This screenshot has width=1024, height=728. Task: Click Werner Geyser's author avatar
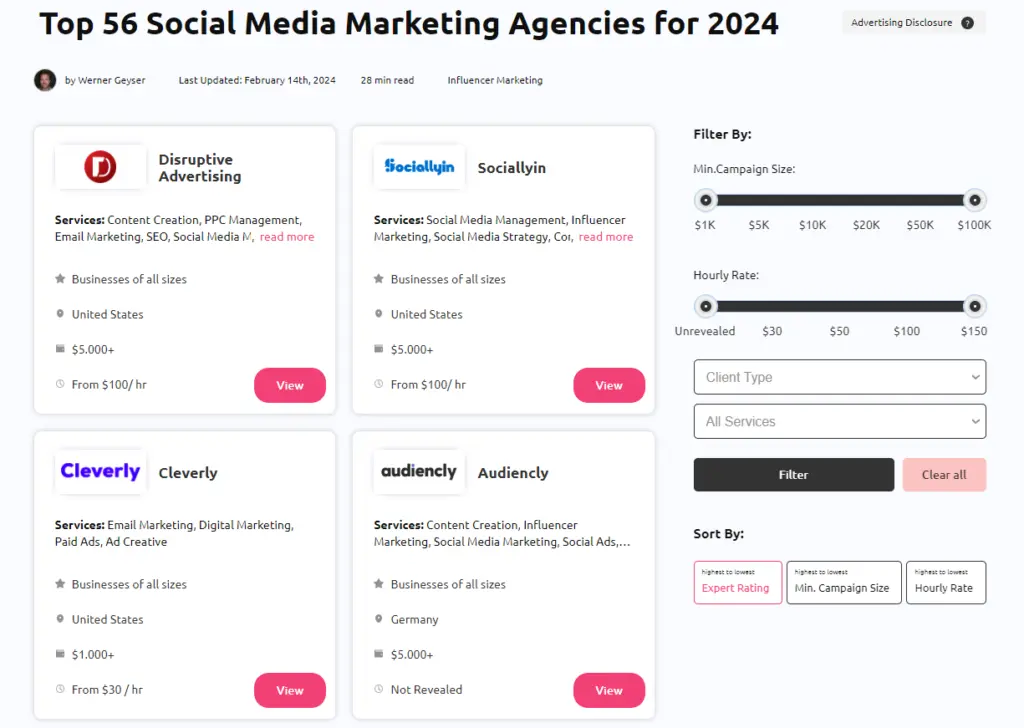[x=45, y=80]
